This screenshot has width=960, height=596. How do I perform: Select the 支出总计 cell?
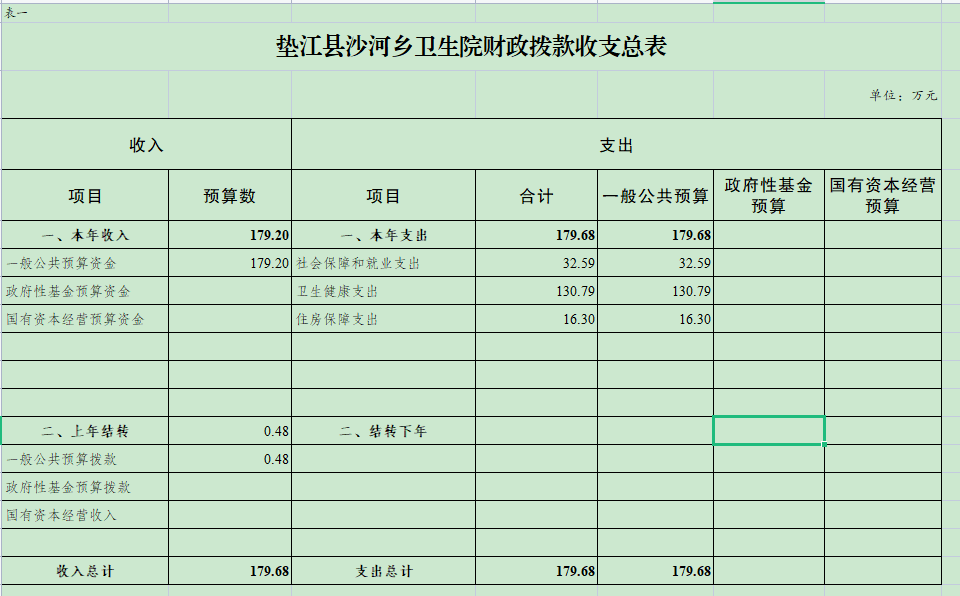coord(383,571)
